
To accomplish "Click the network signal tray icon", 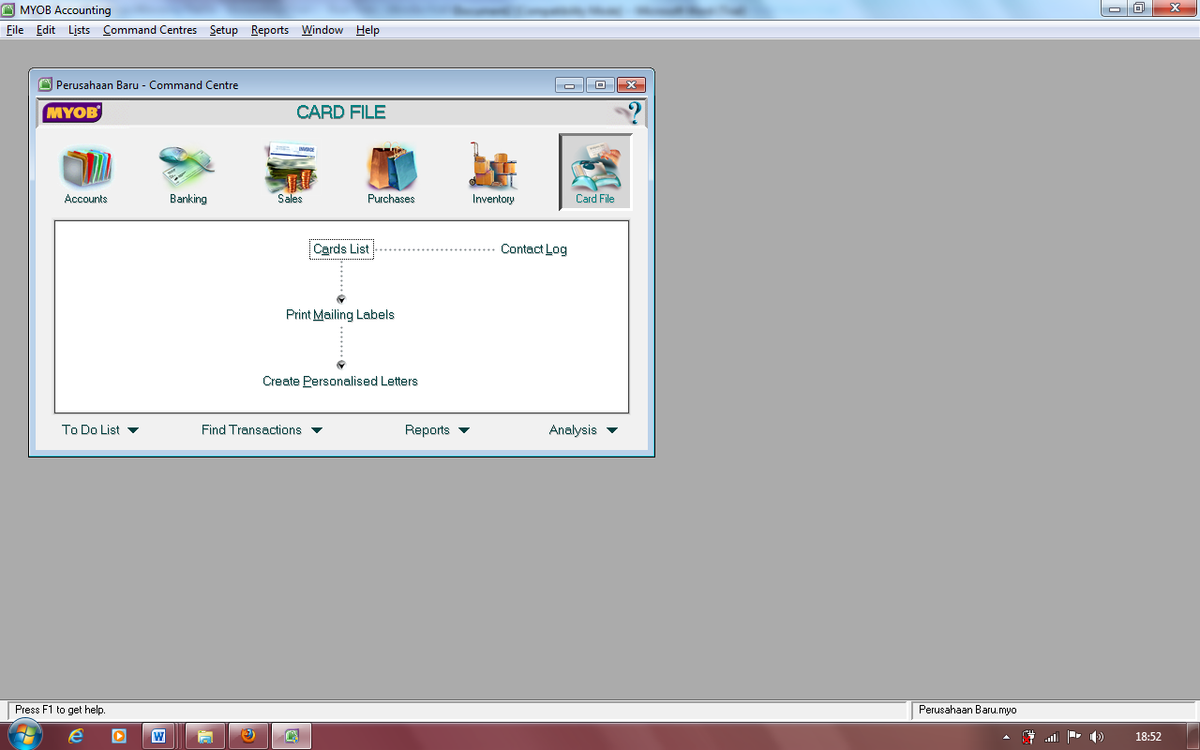I will [1051, 737].
